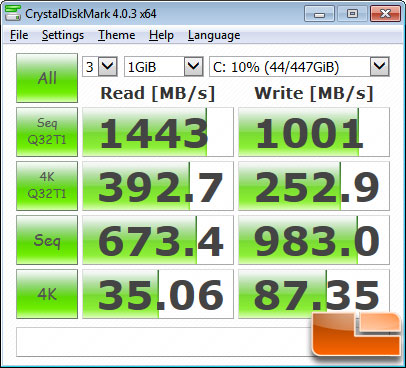
Task: Click the Seq write result 983.0
Action: click(x=314, y=240)
